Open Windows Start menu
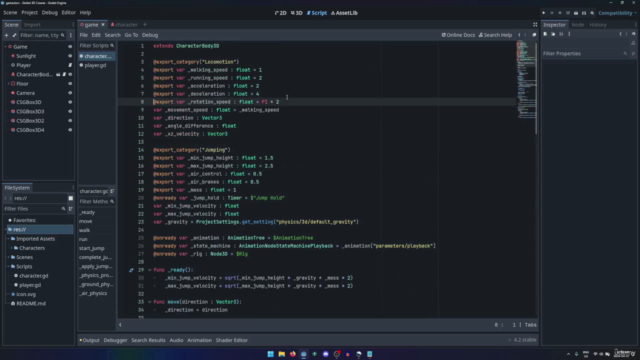Image resolution: width=640 pixels, height=360 pixels. 270,354
